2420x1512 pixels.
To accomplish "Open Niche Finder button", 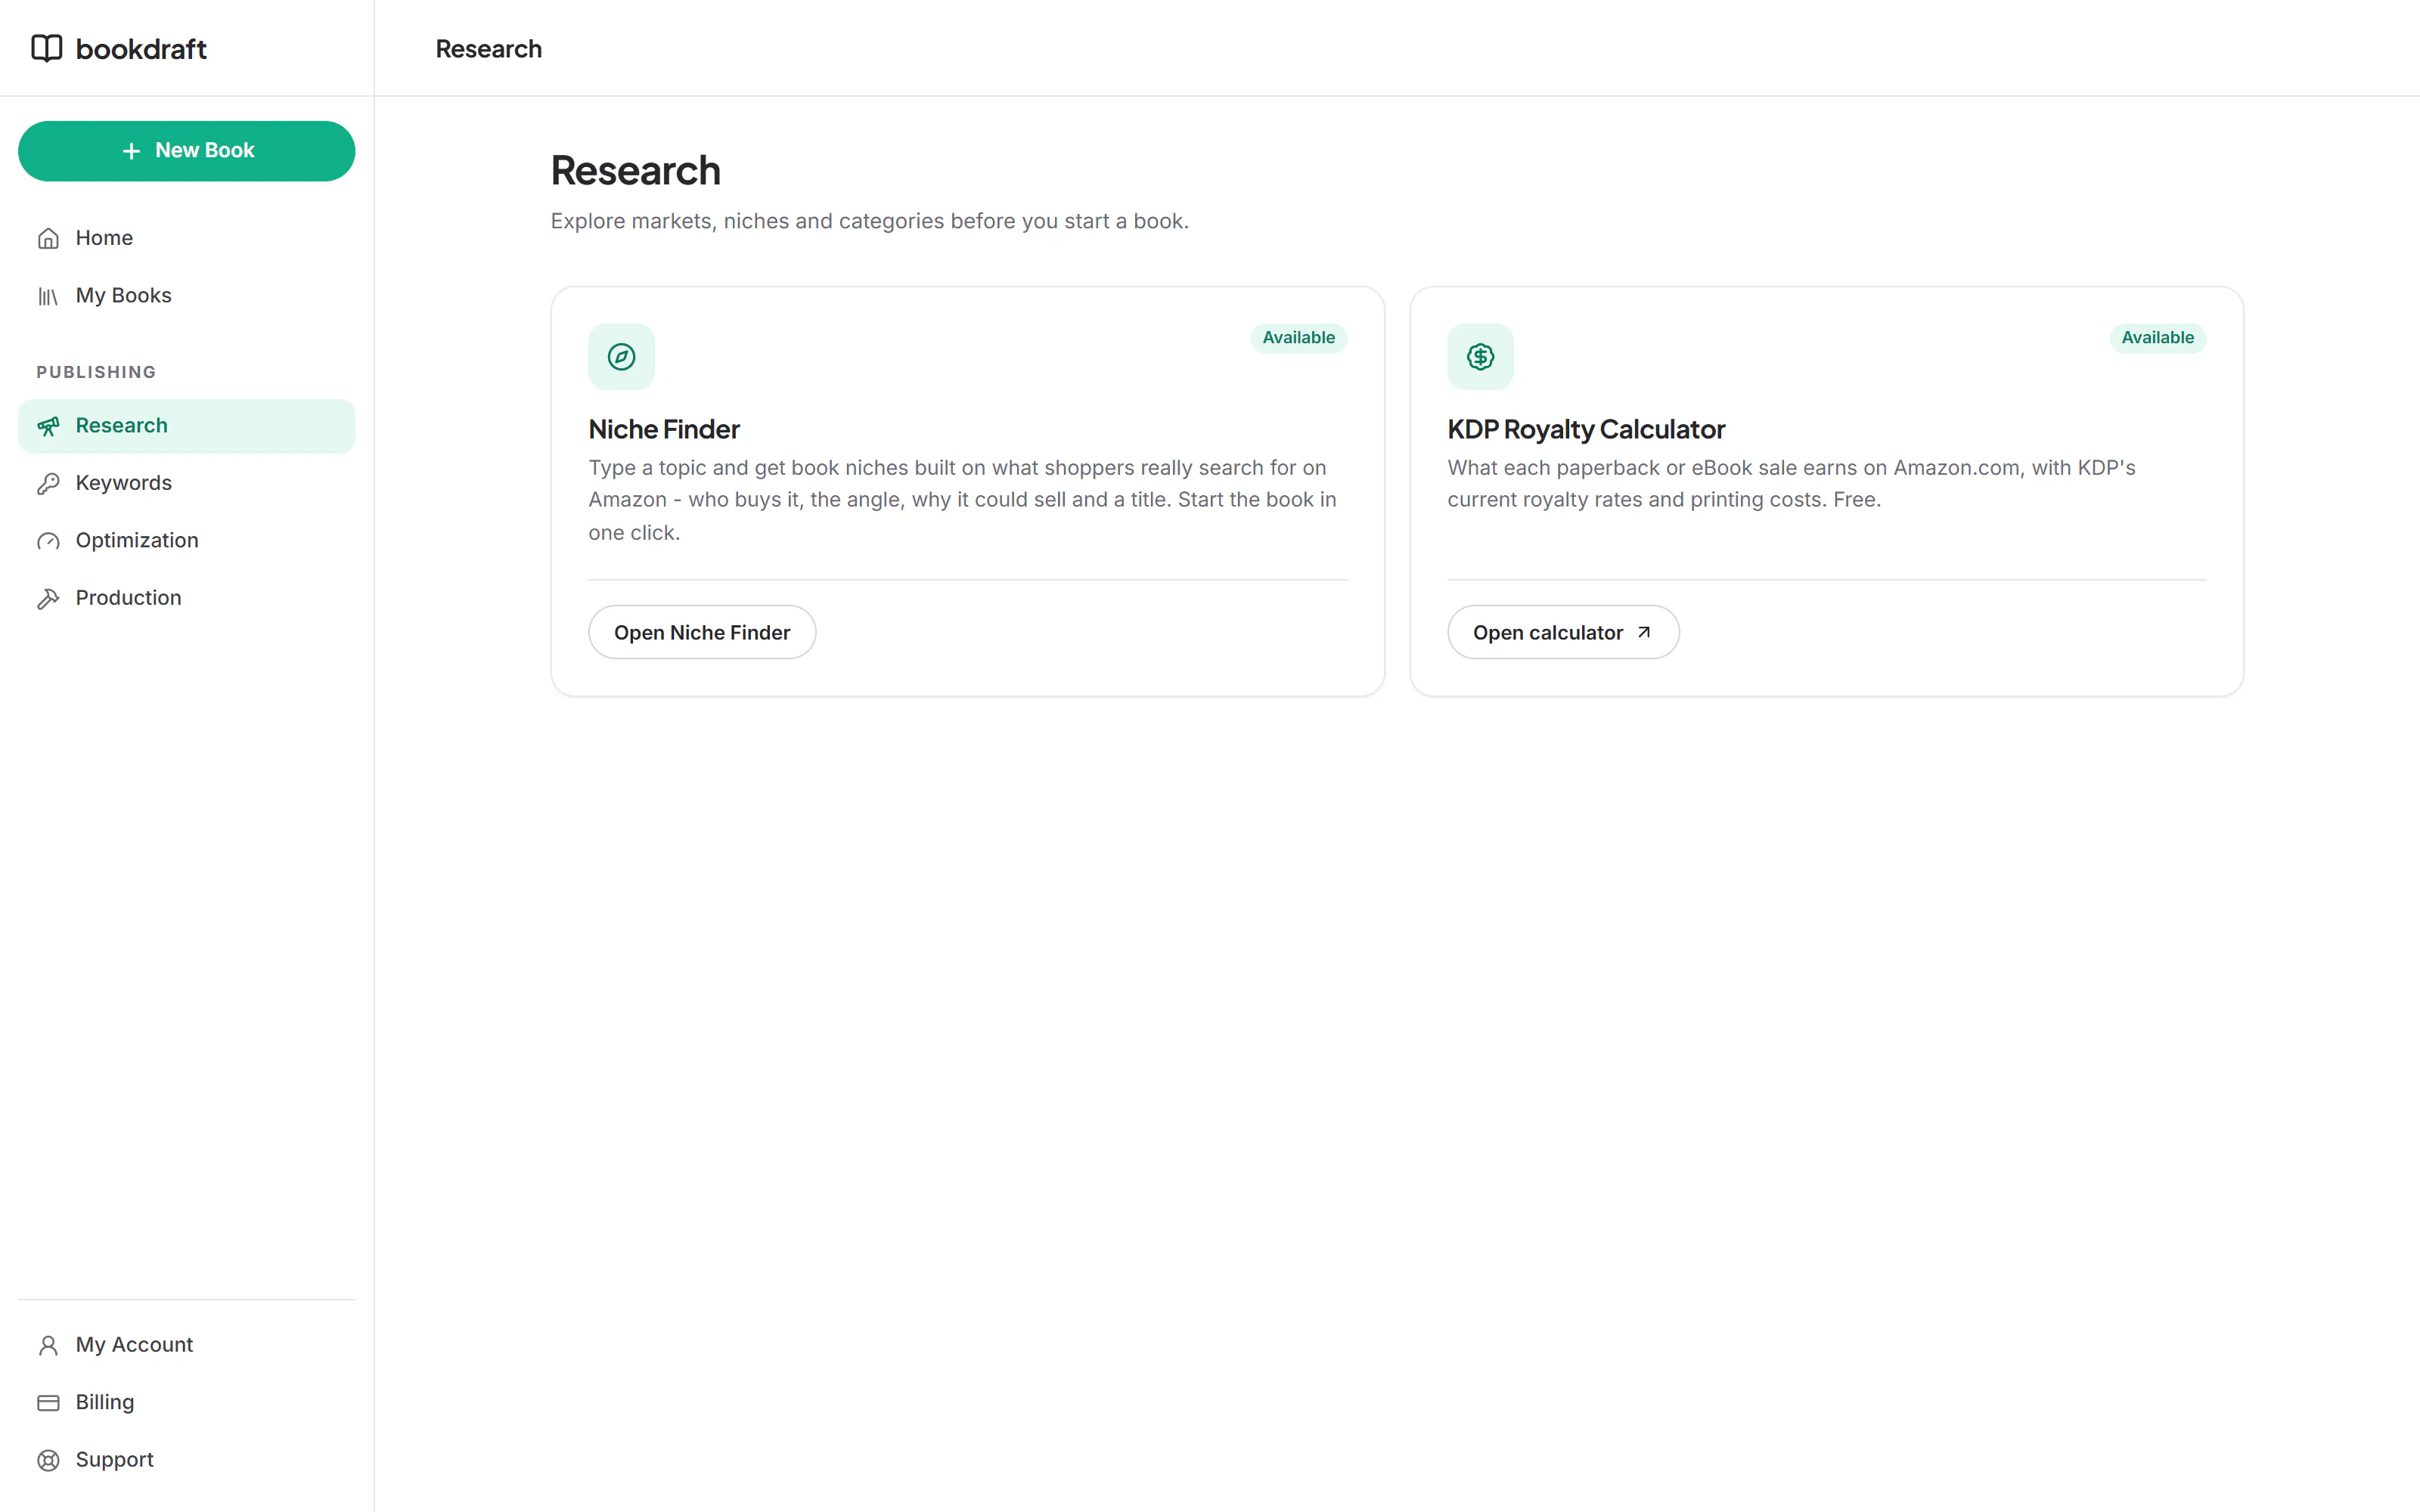I will (x=702, y=632).
